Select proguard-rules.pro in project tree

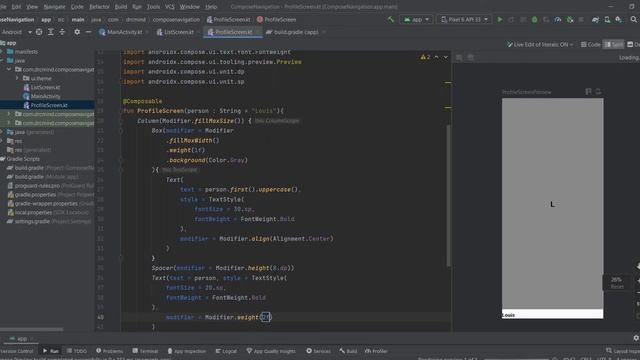pos(37,186)
